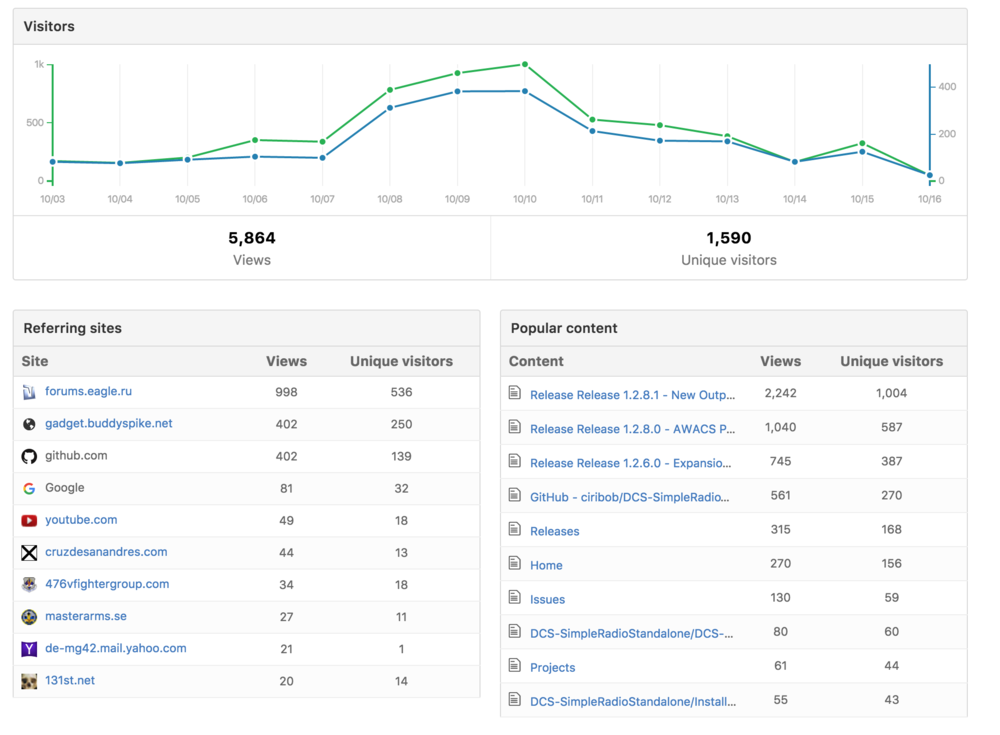Click document icon beside Projects
The image size is (1000, 735).
(x=515, y=665)
